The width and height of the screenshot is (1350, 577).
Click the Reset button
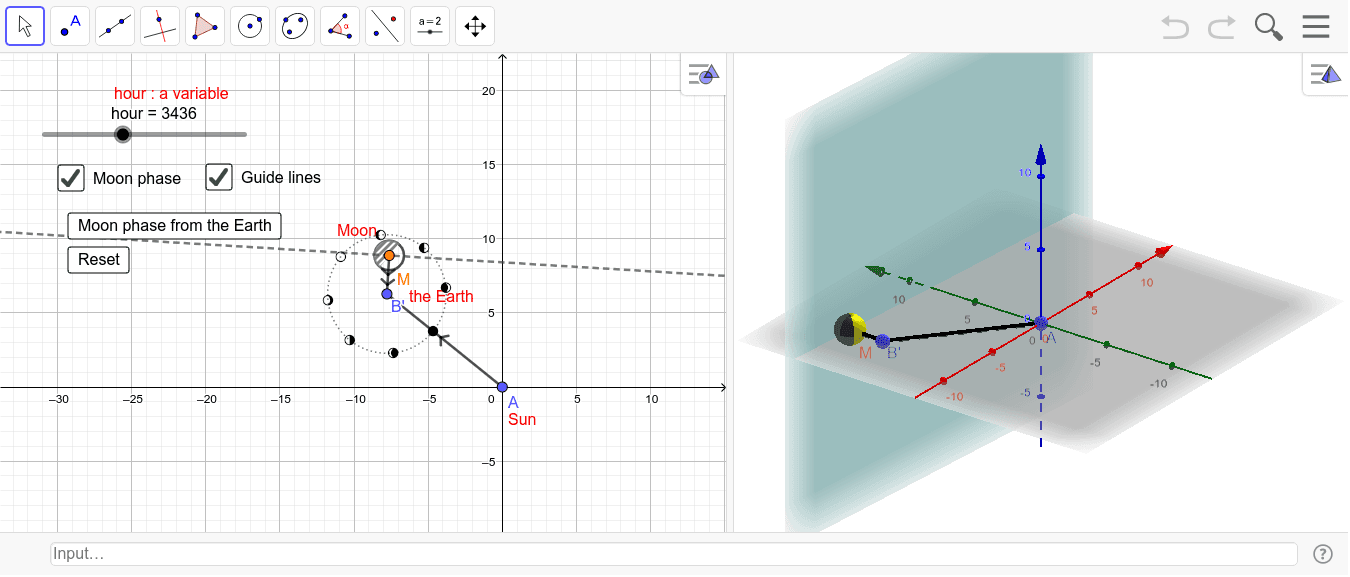tap(98, 259)
